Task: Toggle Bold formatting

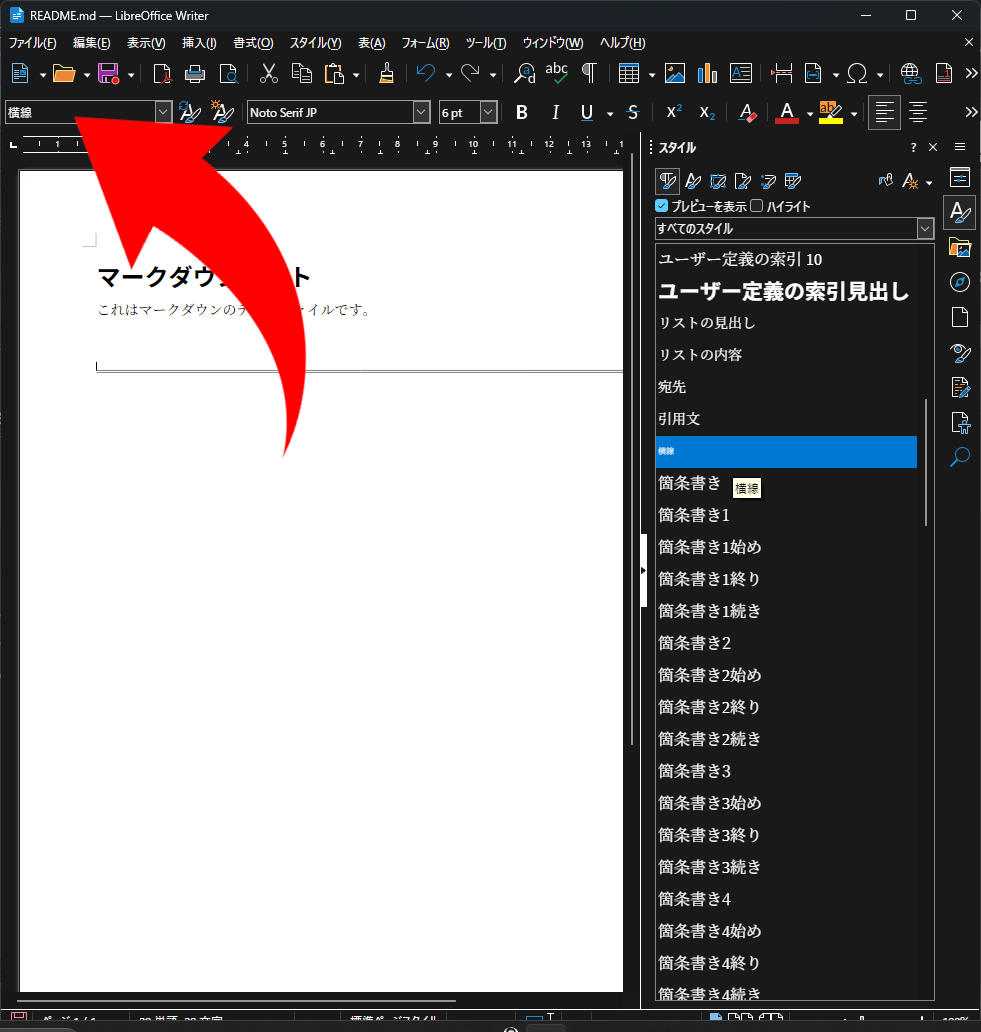Action: point(521,112)
